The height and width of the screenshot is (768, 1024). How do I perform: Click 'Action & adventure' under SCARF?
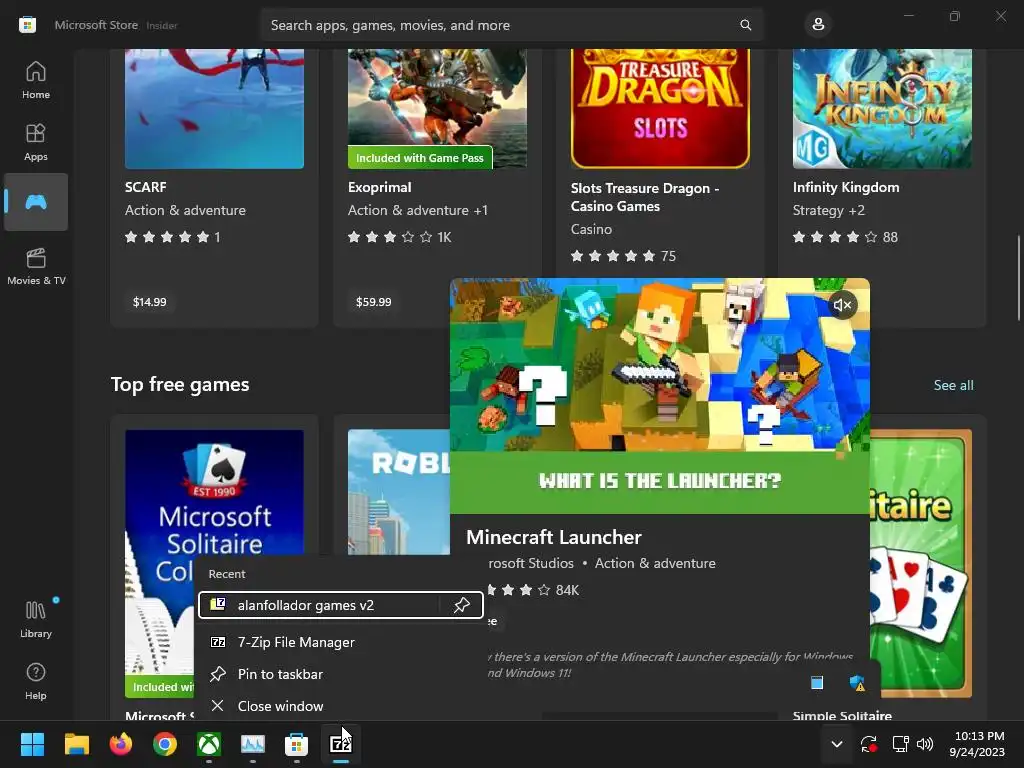185,210
